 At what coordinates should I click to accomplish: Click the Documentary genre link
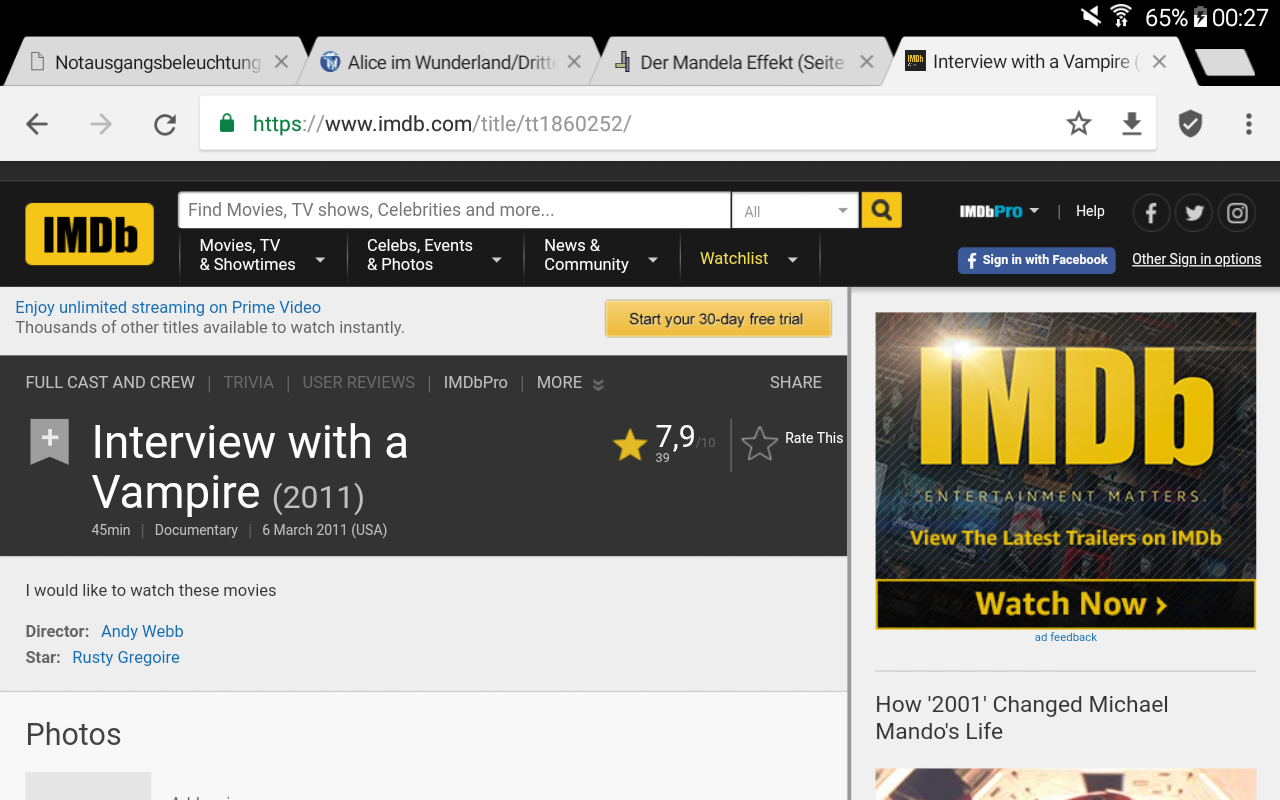(196, 530)
